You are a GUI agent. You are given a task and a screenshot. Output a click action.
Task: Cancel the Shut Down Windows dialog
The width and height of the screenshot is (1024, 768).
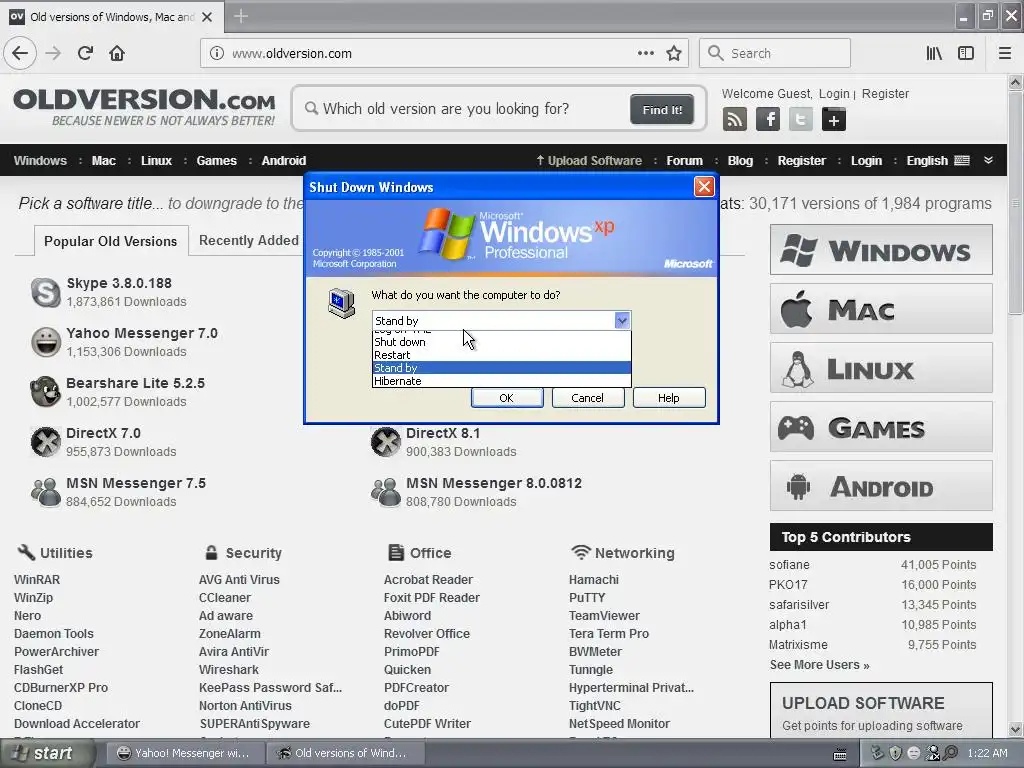click(588, 398)
